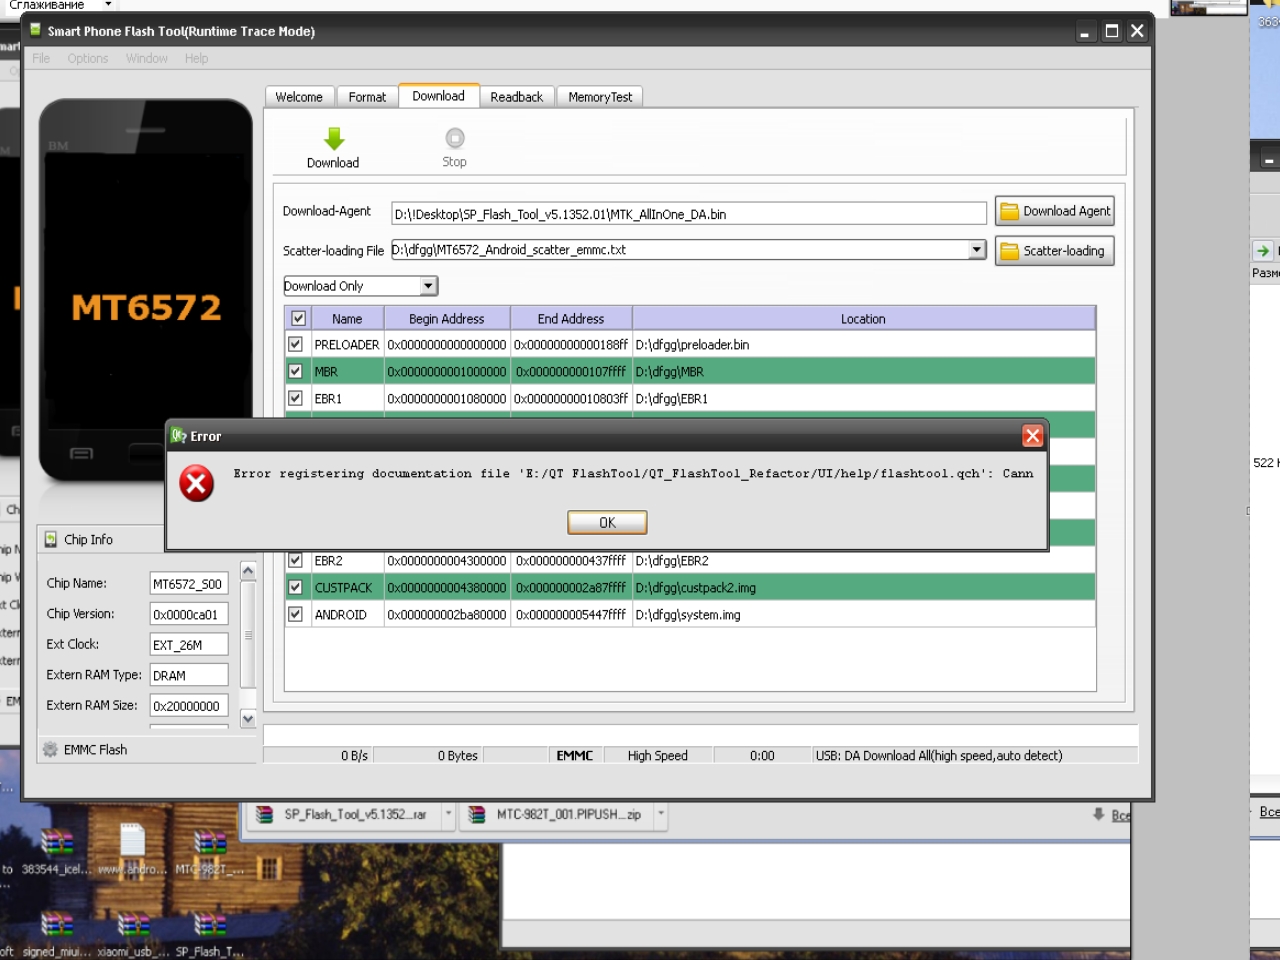
Task: Open the Scatter-loading File path dropdown
Action: [977, 250]
